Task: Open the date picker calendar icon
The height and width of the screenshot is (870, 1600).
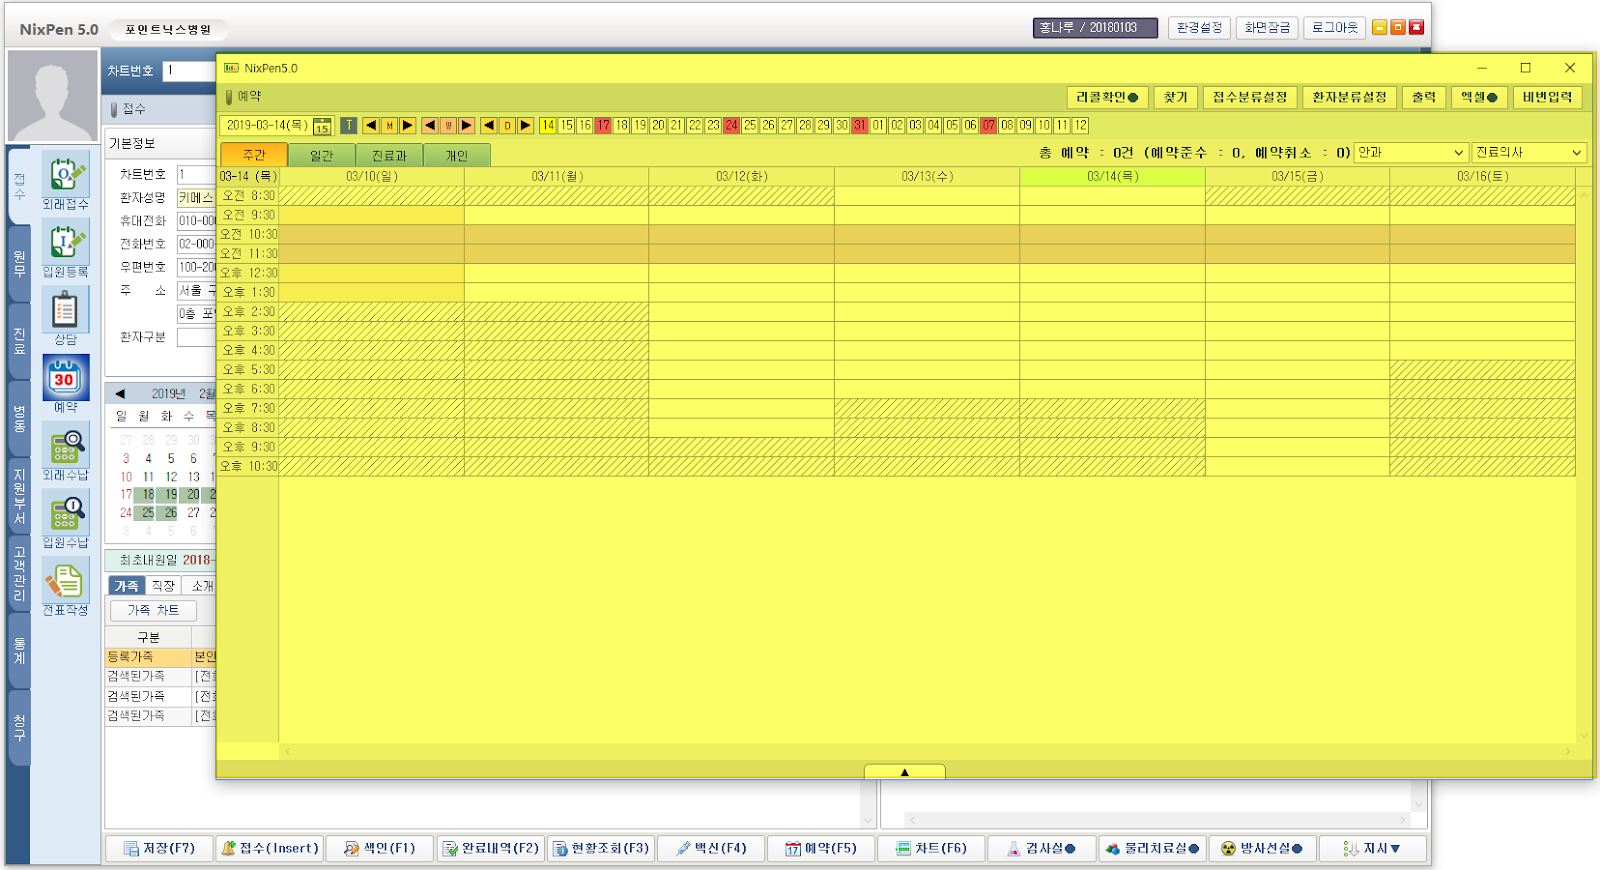Action: click(322, 126)
